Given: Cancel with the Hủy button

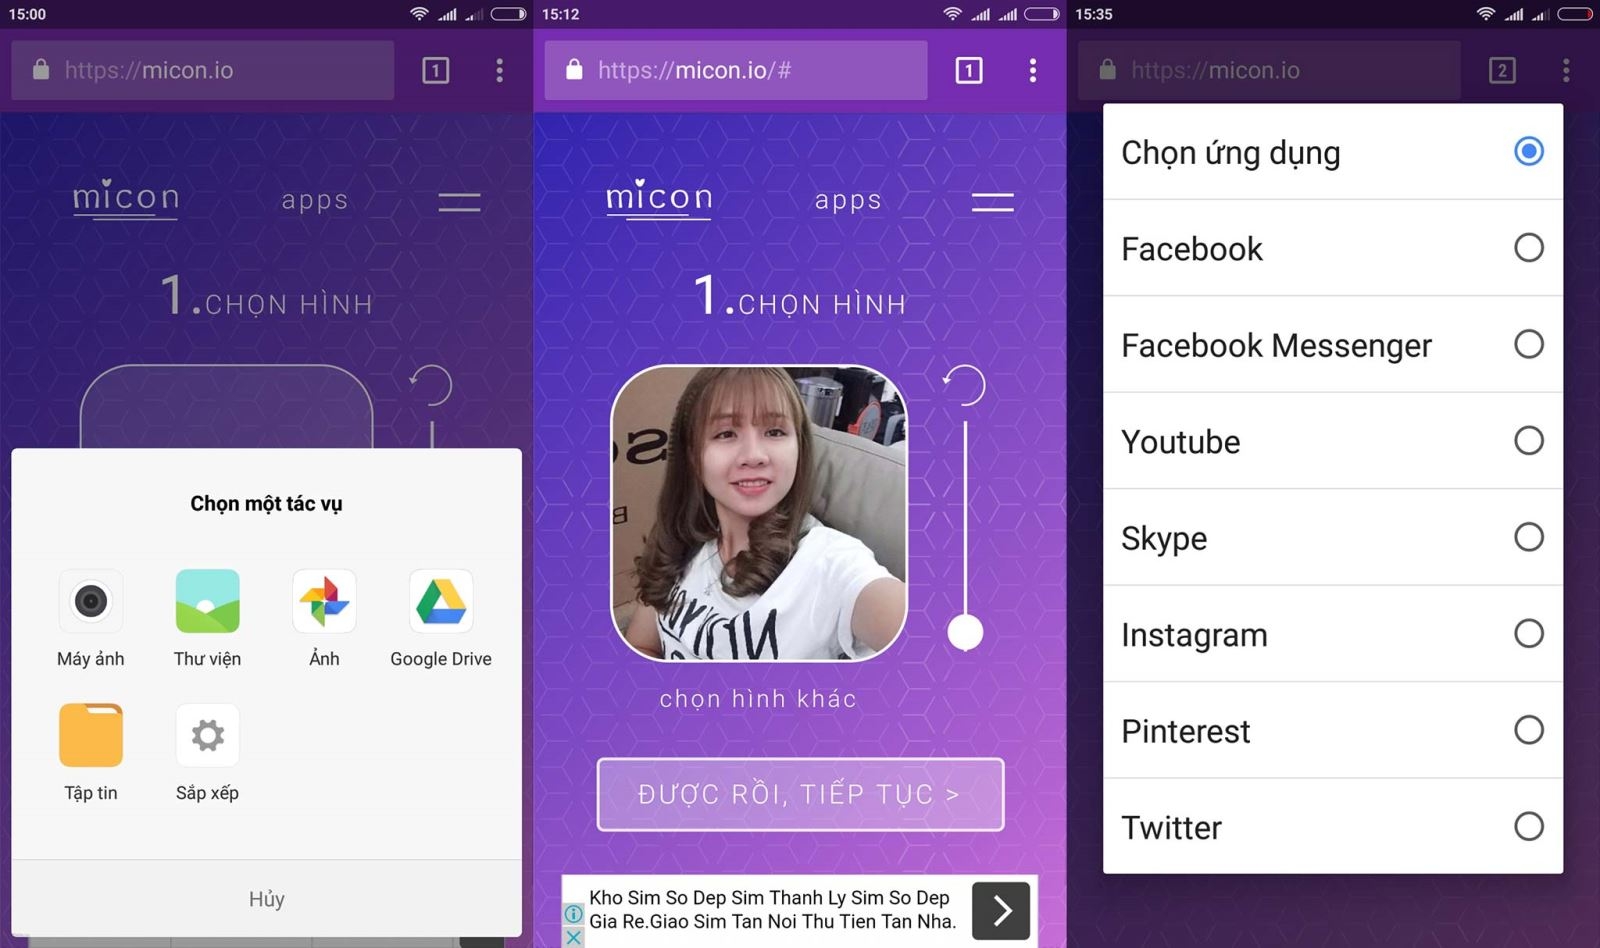Looking at the screenshot, I should pos(267,899).
